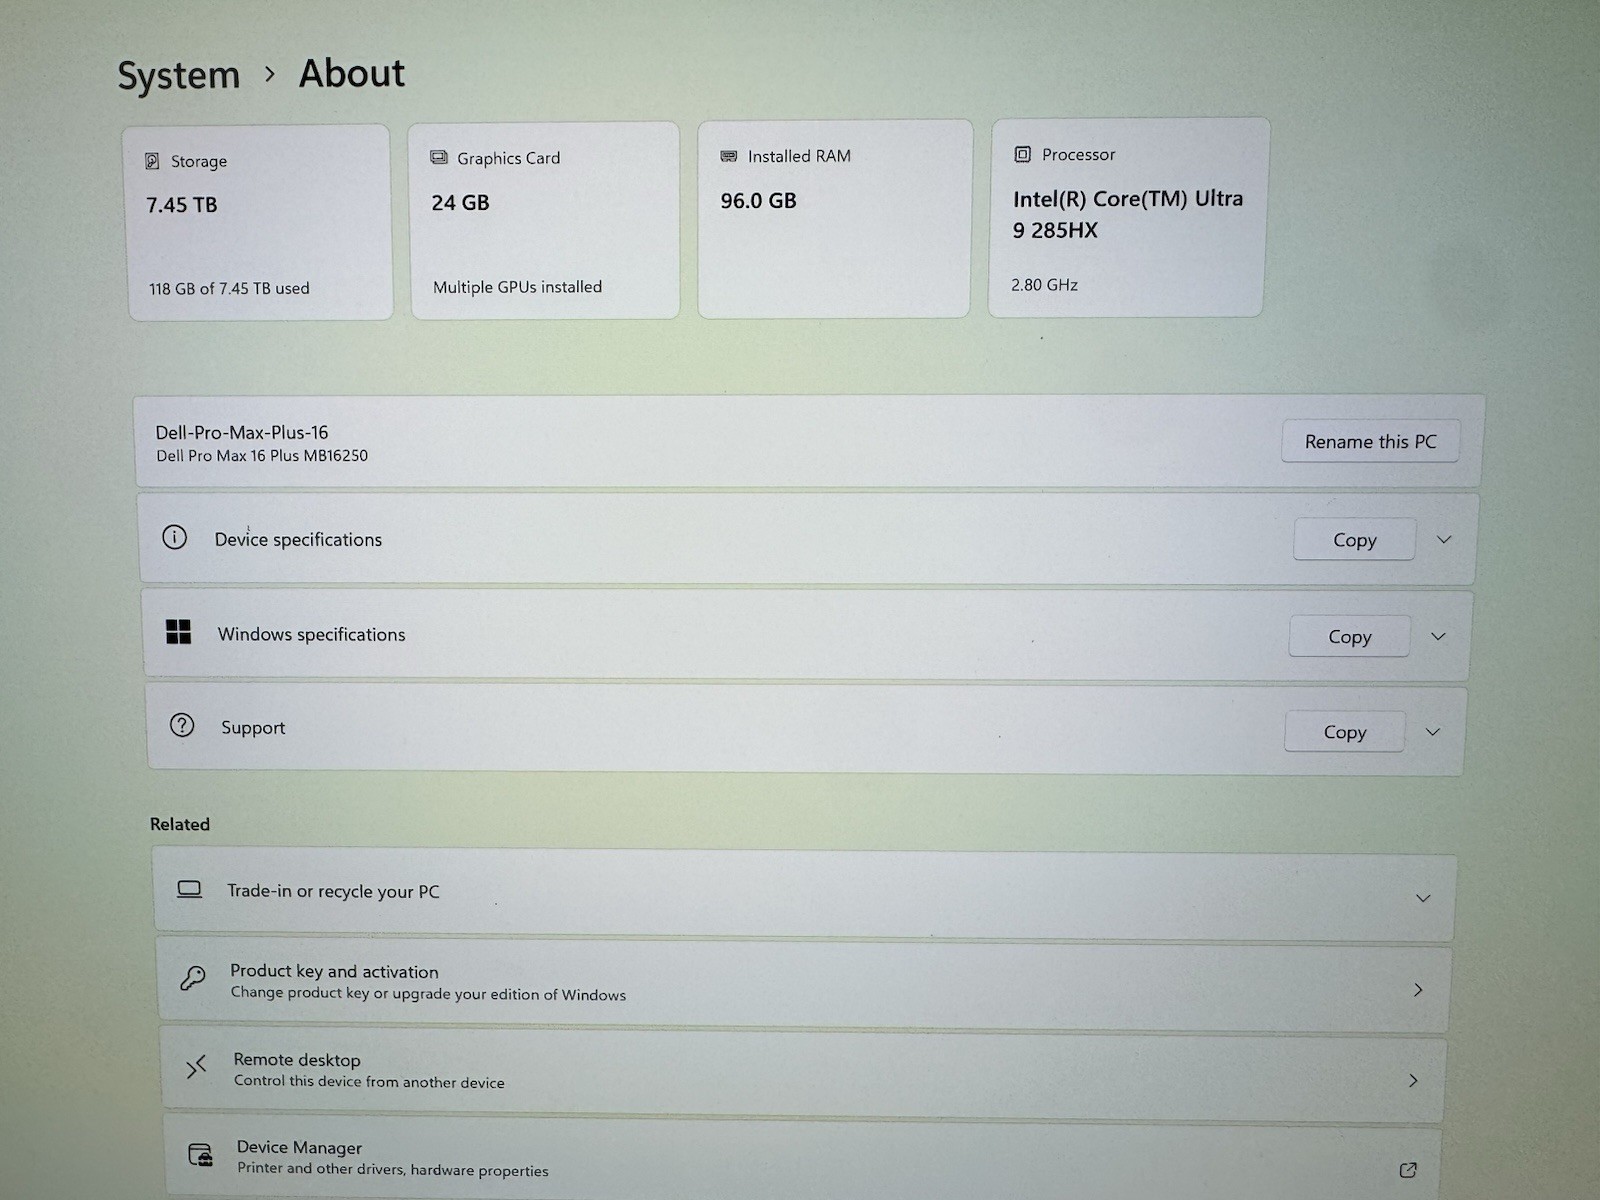Click Rename this PC button

(1370, 441)
